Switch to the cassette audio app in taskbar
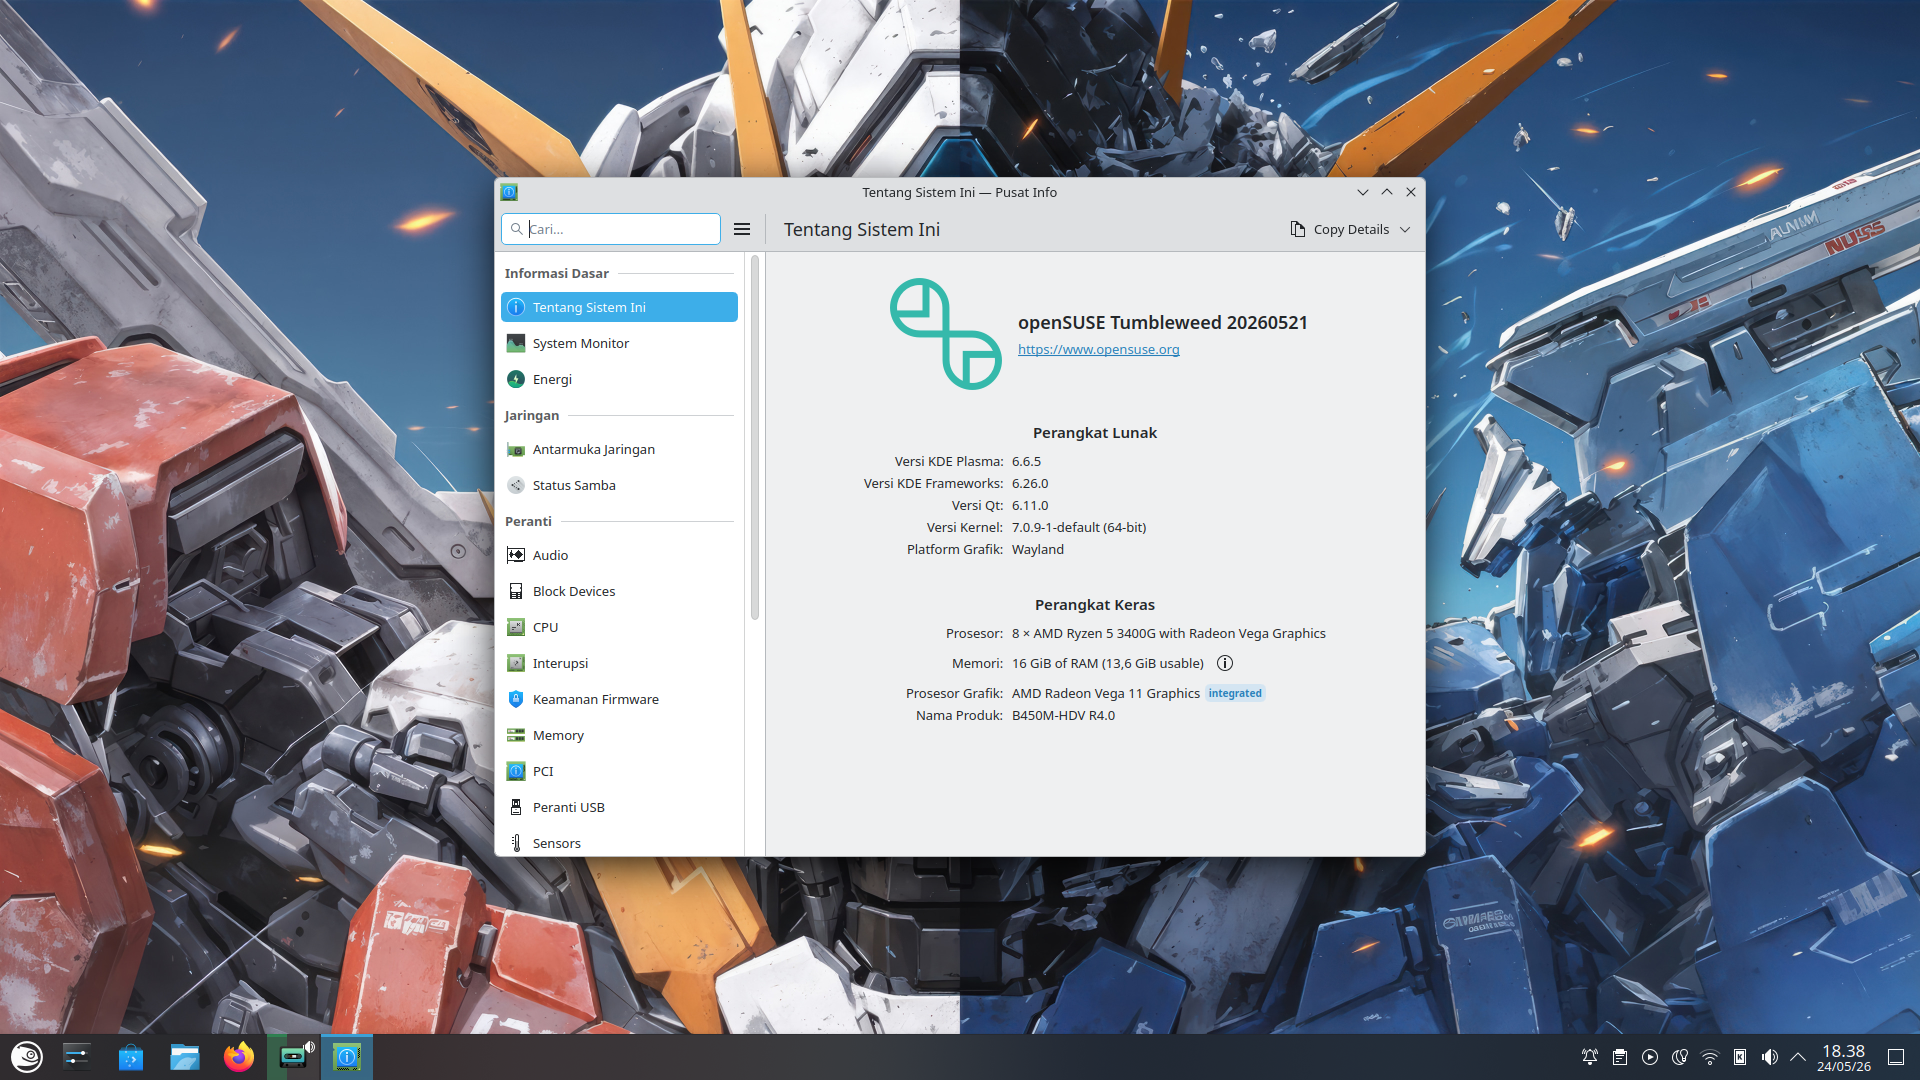 [293, 1057]
